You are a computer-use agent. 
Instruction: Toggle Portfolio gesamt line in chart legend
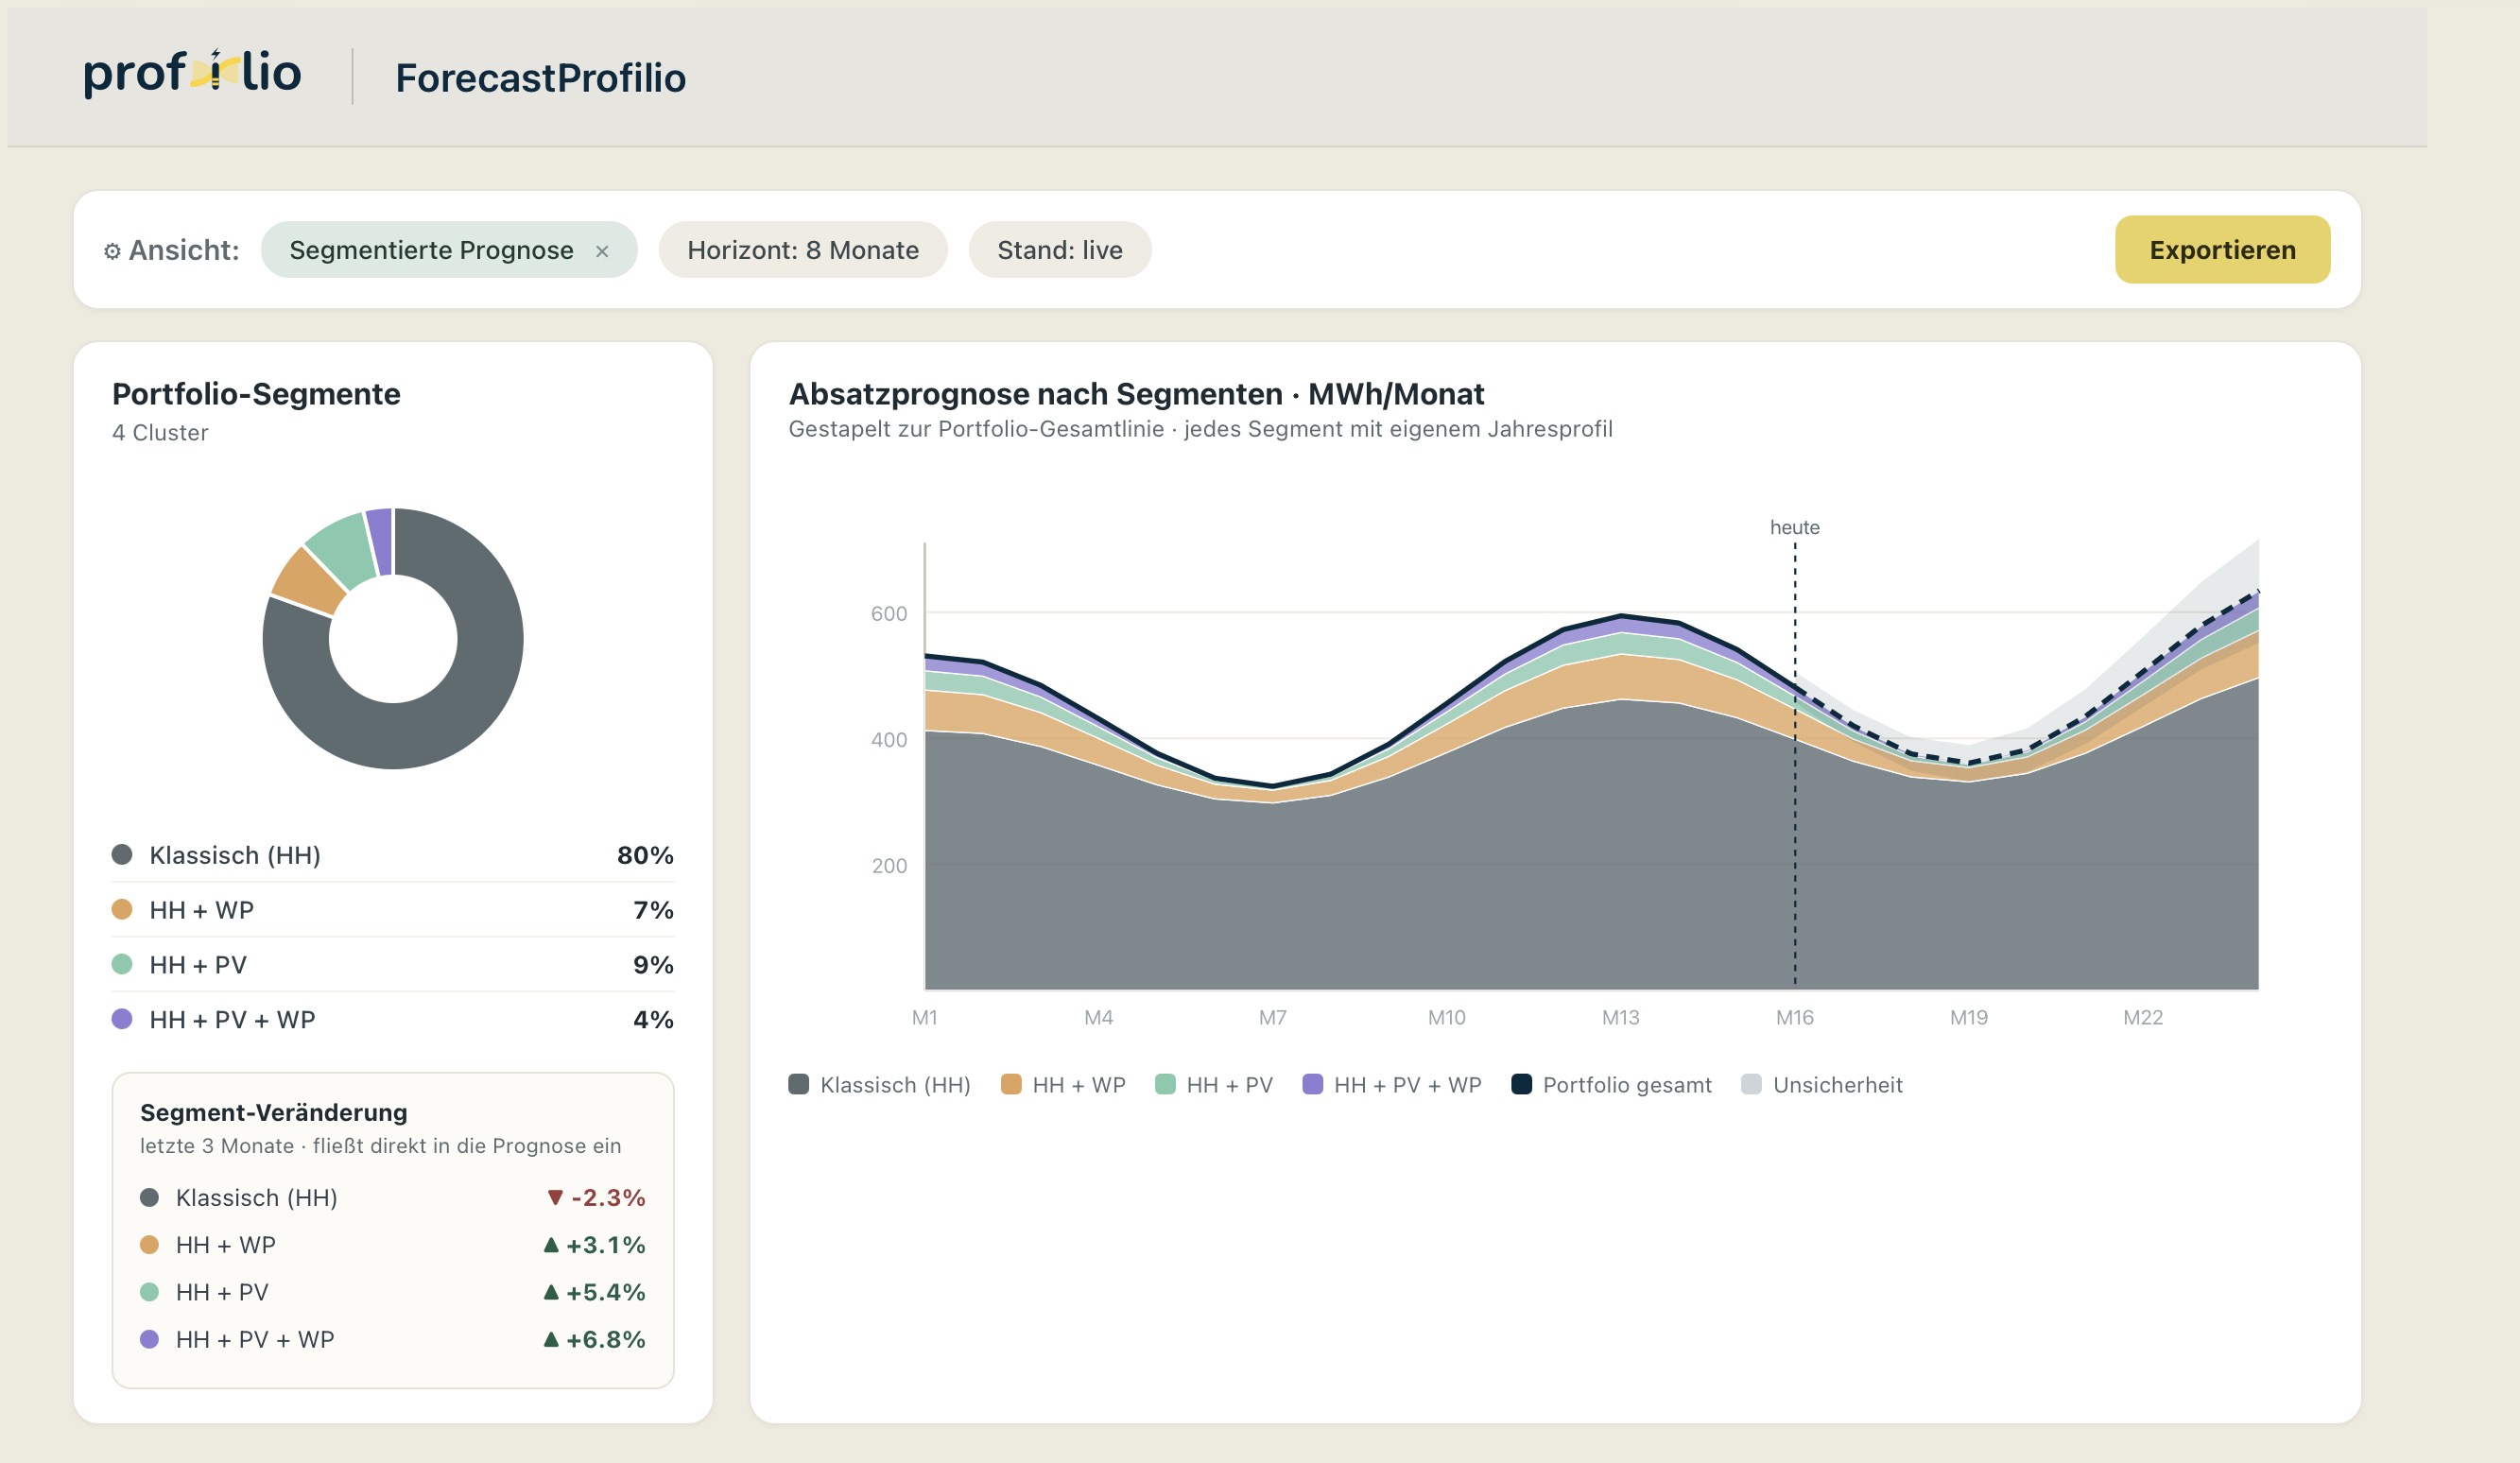pos(1612,1085)
